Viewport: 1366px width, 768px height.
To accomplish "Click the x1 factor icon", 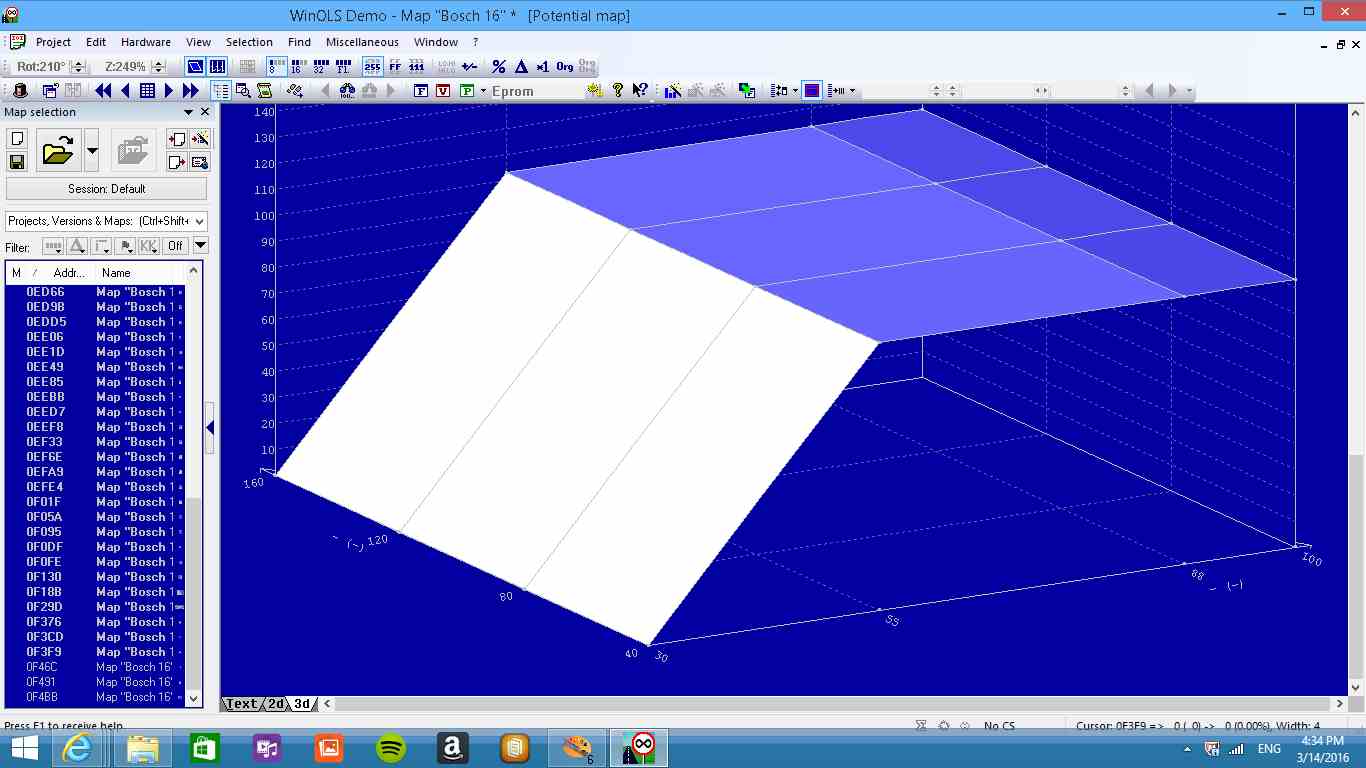I will point(543,67).
